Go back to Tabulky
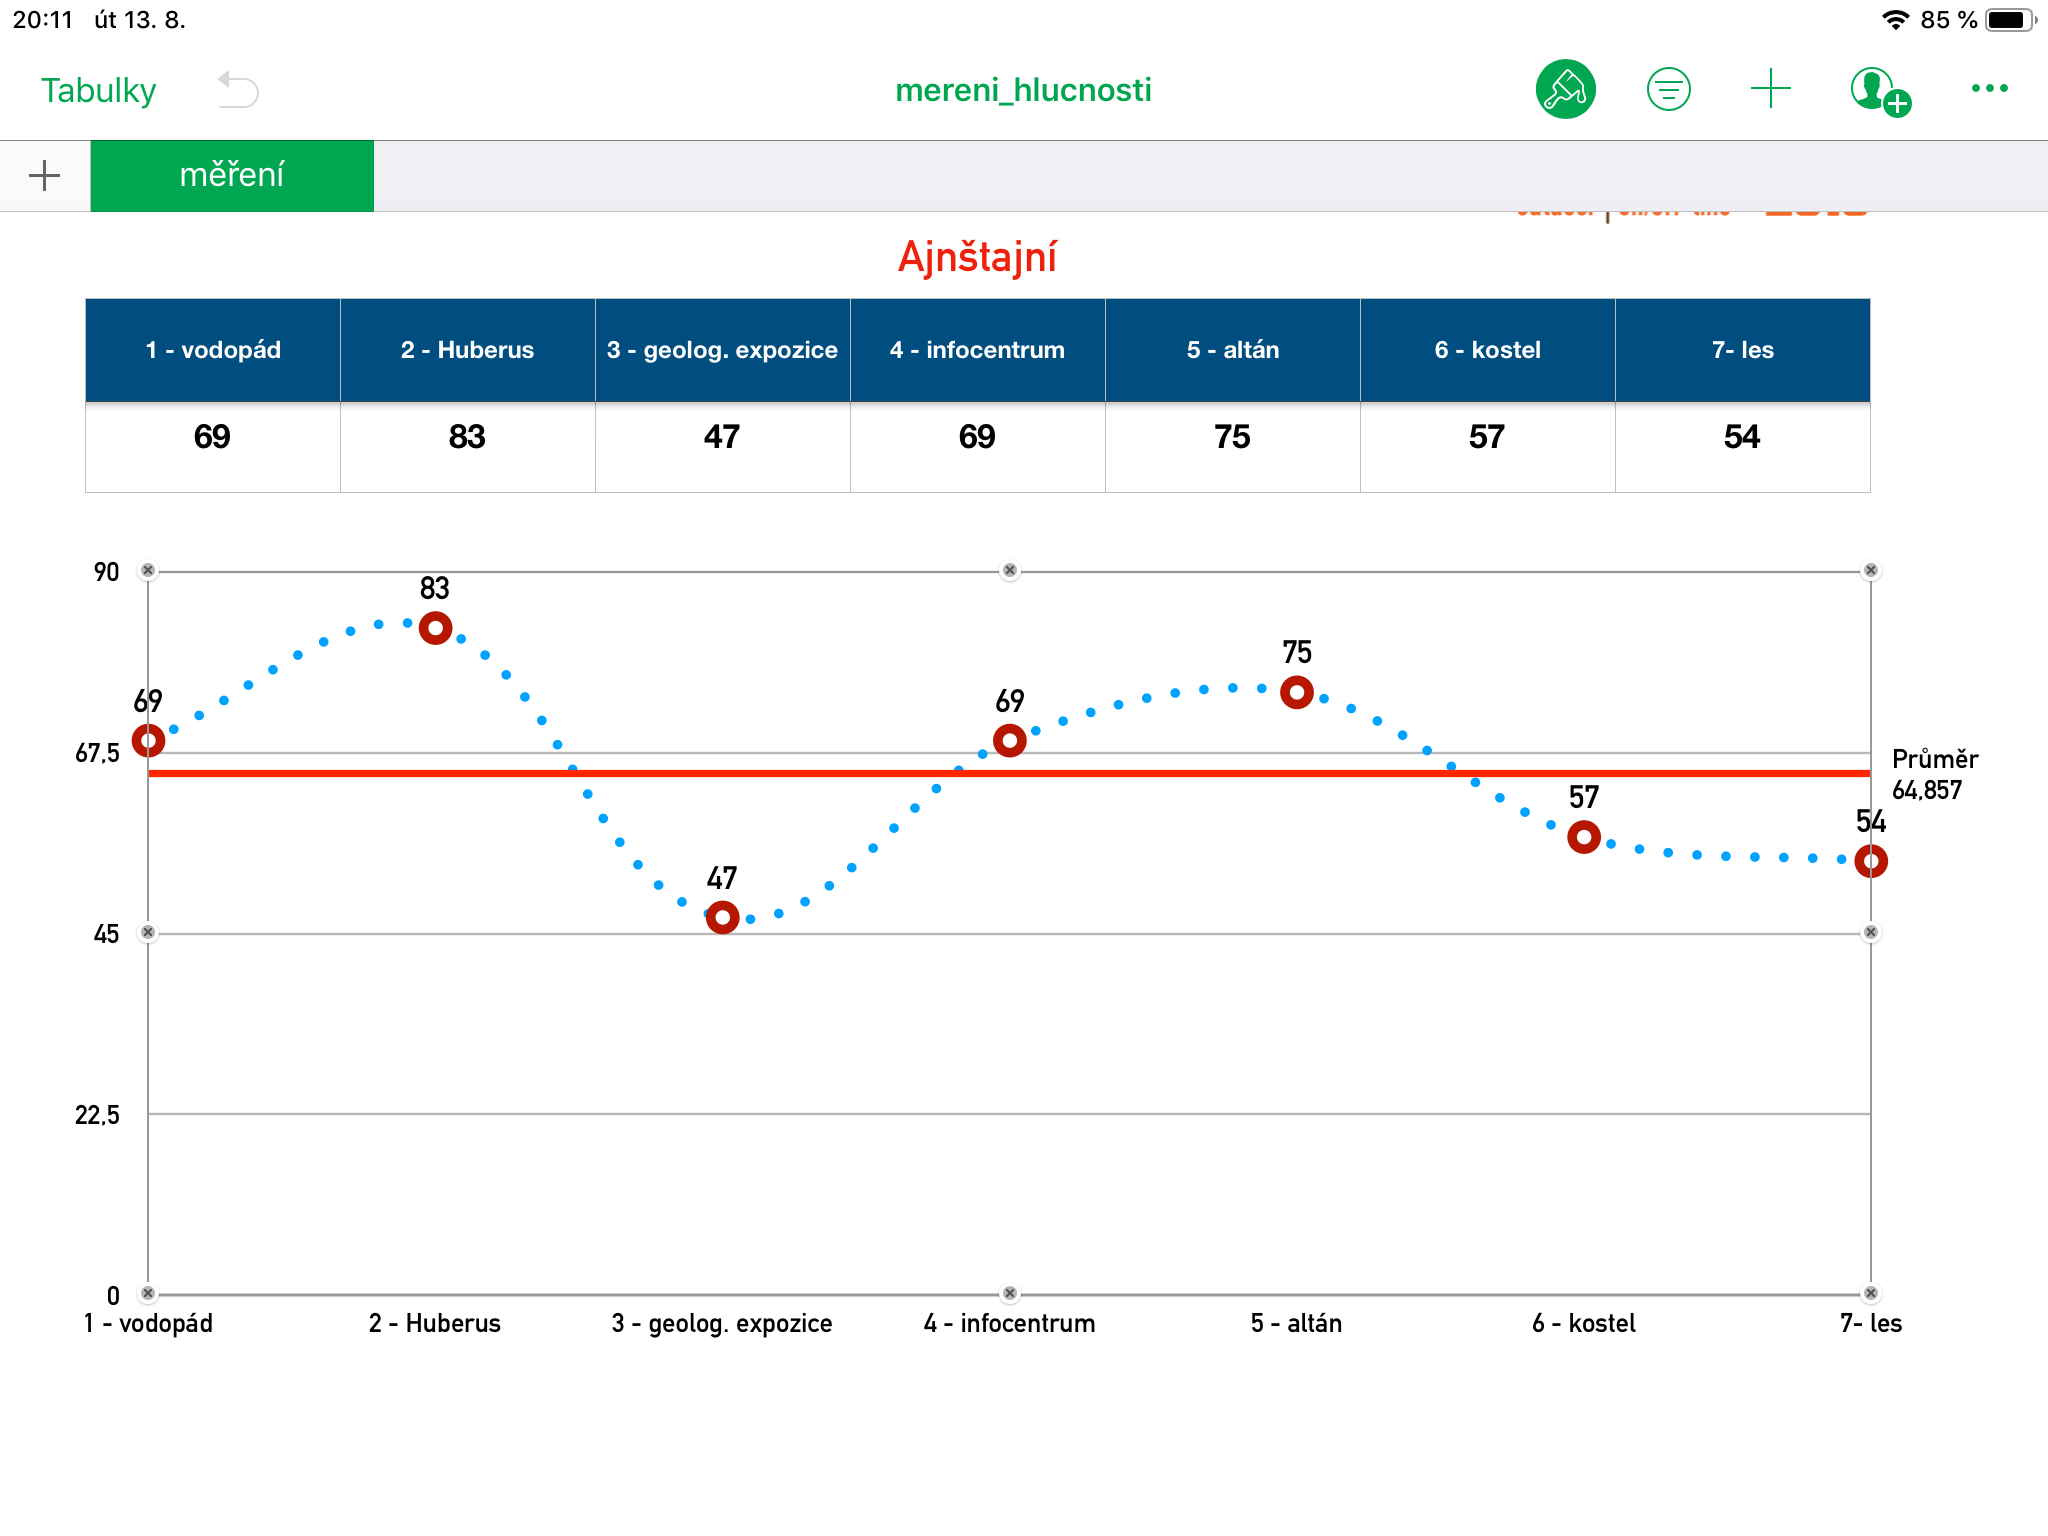Viewport: 2048px width, 1536px height. click(98, 91)
